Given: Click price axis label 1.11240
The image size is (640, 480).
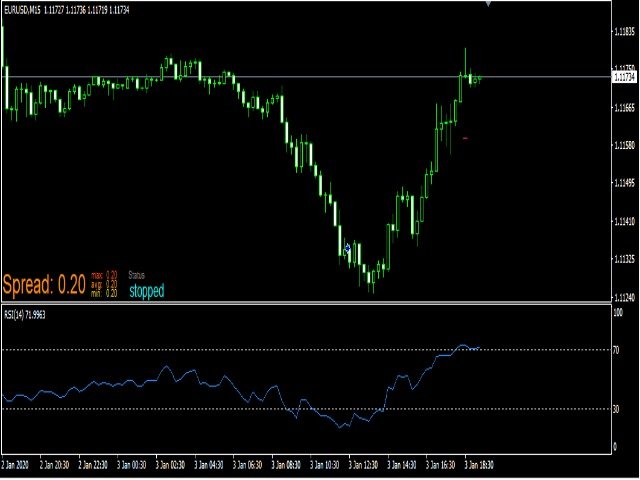Looking at the screenshot, I should pos(624,297).
